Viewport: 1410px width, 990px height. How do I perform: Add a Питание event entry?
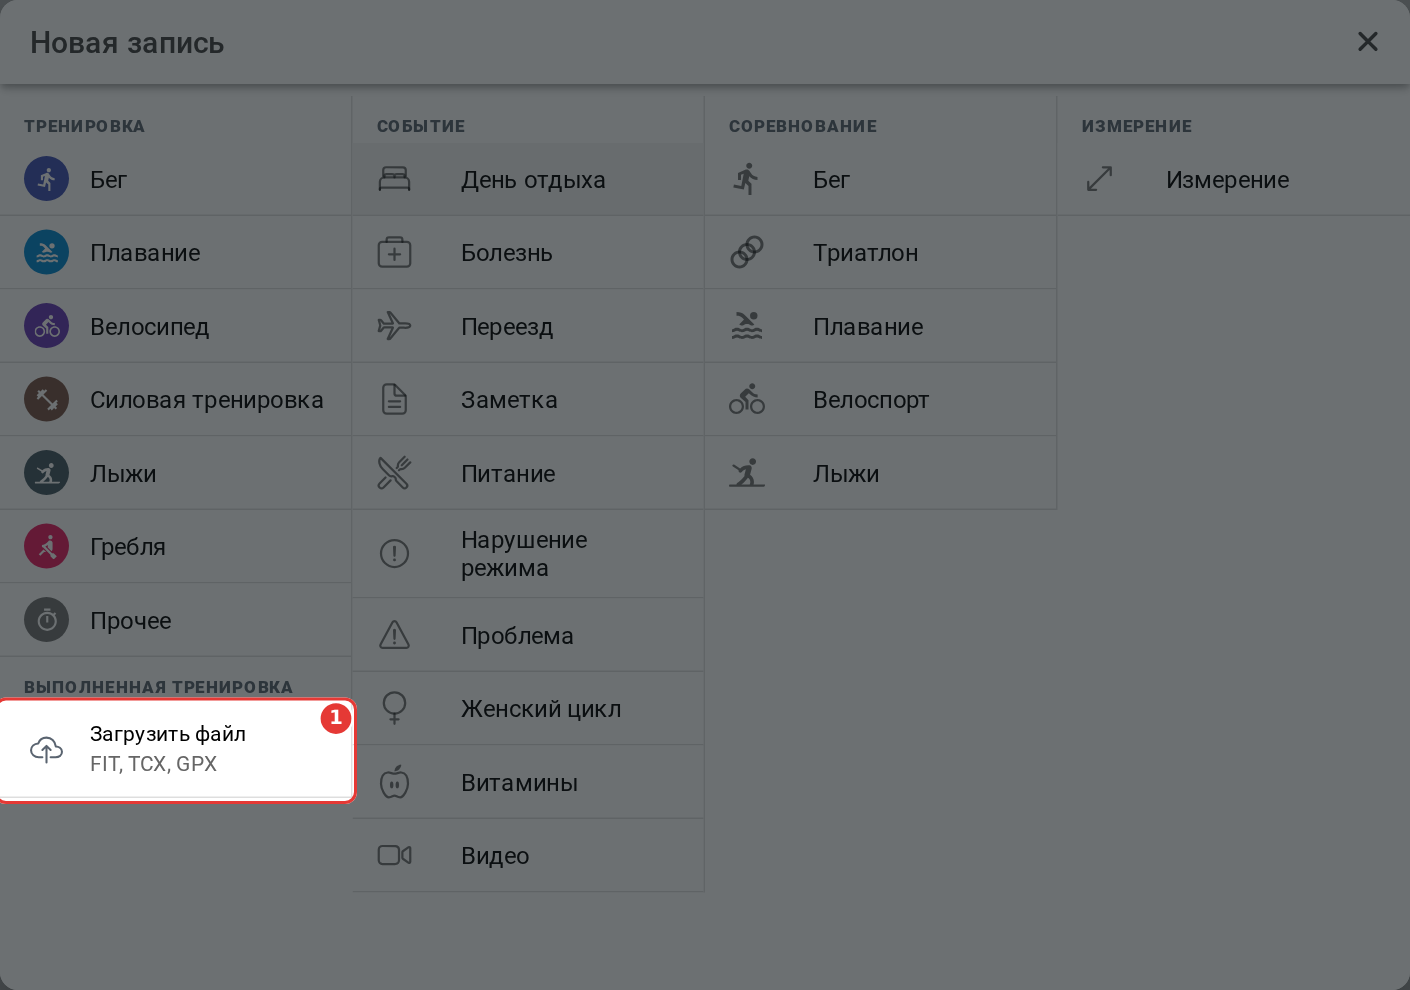pyautogui.click(x=528, y=473)
